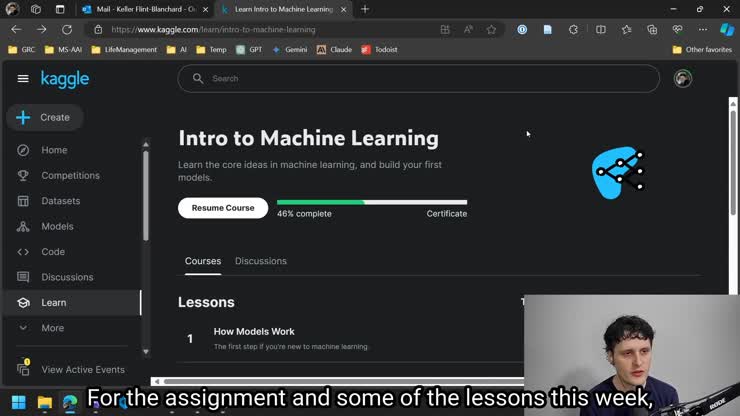Open a new browser tab
Image resolution: width=740 pixels, height=416 pixels.
coord(365,9)
